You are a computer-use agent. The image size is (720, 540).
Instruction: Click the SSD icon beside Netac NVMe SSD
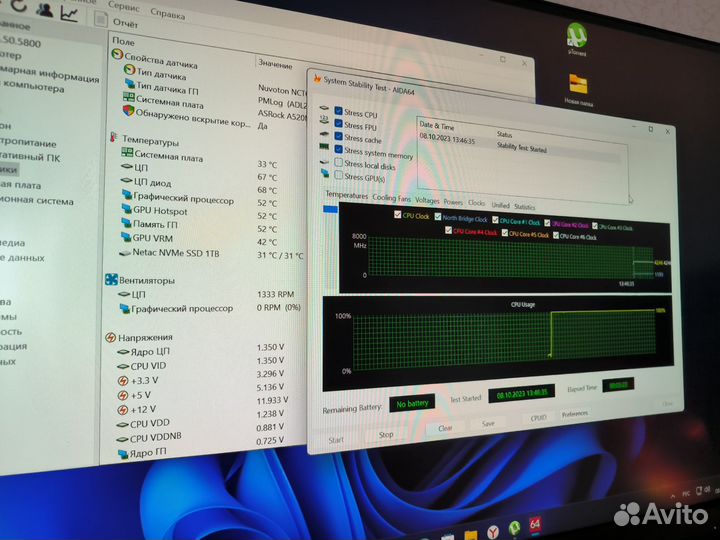(x=124, y=253)
